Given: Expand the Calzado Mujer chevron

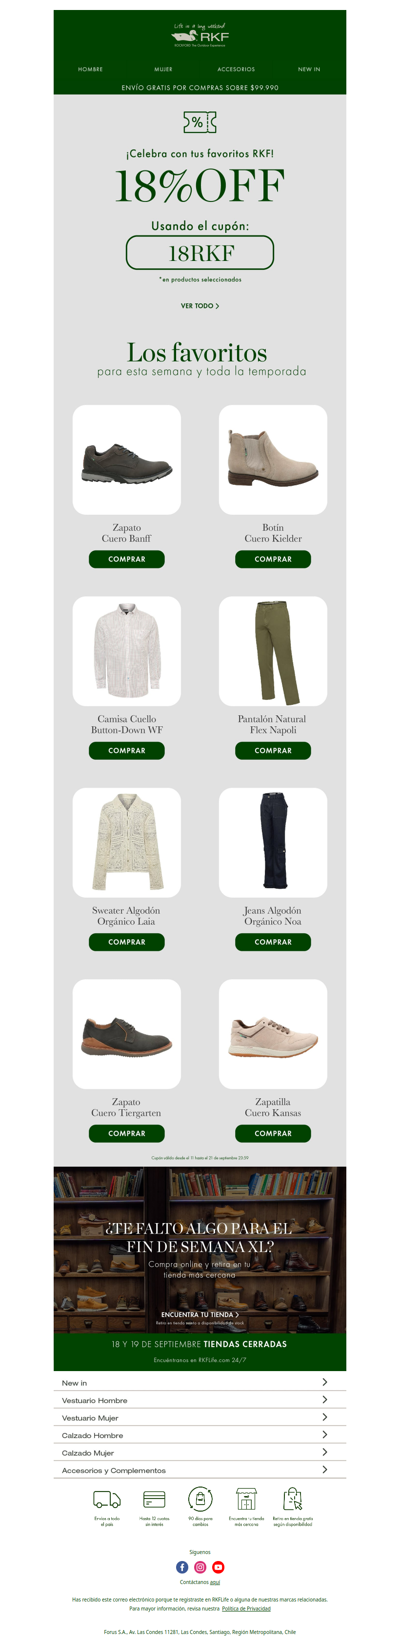Looking at the screenshot, I should pos(325,1452).
